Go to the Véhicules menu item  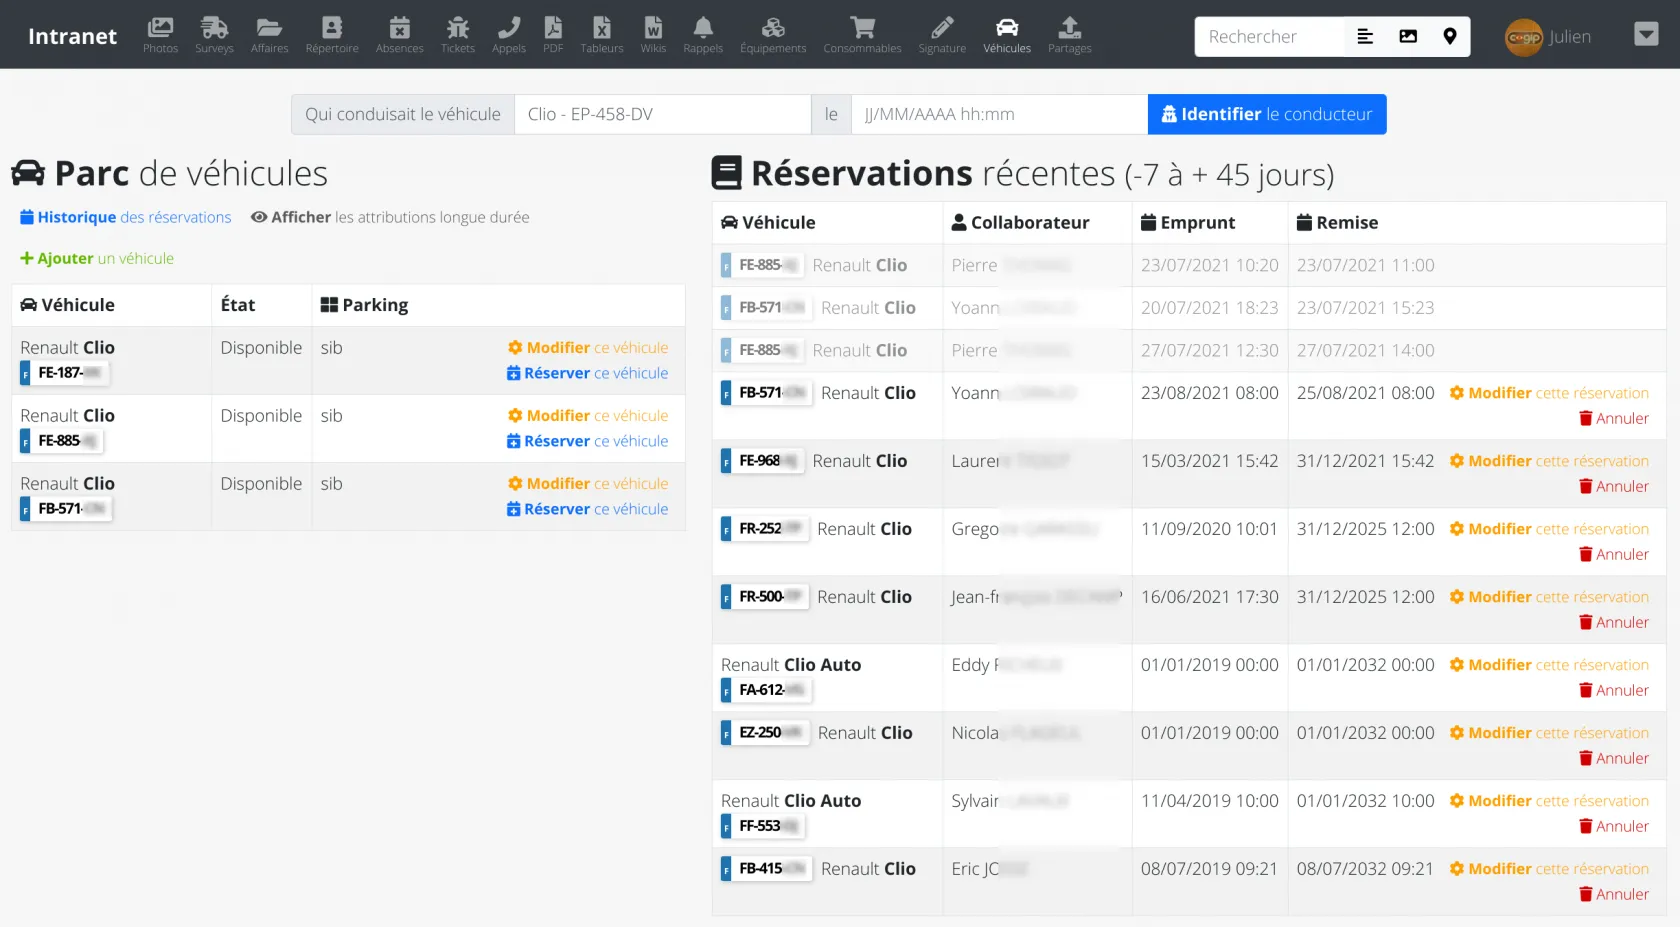coord(1006,35)
